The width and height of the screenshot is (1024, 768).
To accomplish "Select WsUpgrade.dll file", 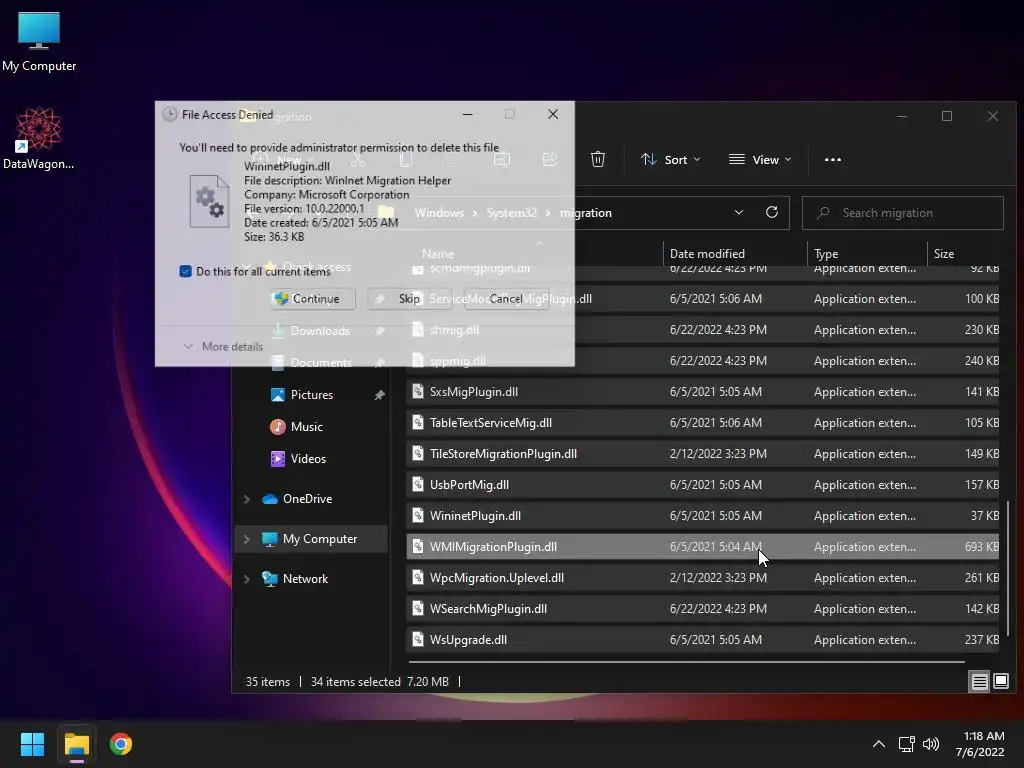I will pos(703,640).
